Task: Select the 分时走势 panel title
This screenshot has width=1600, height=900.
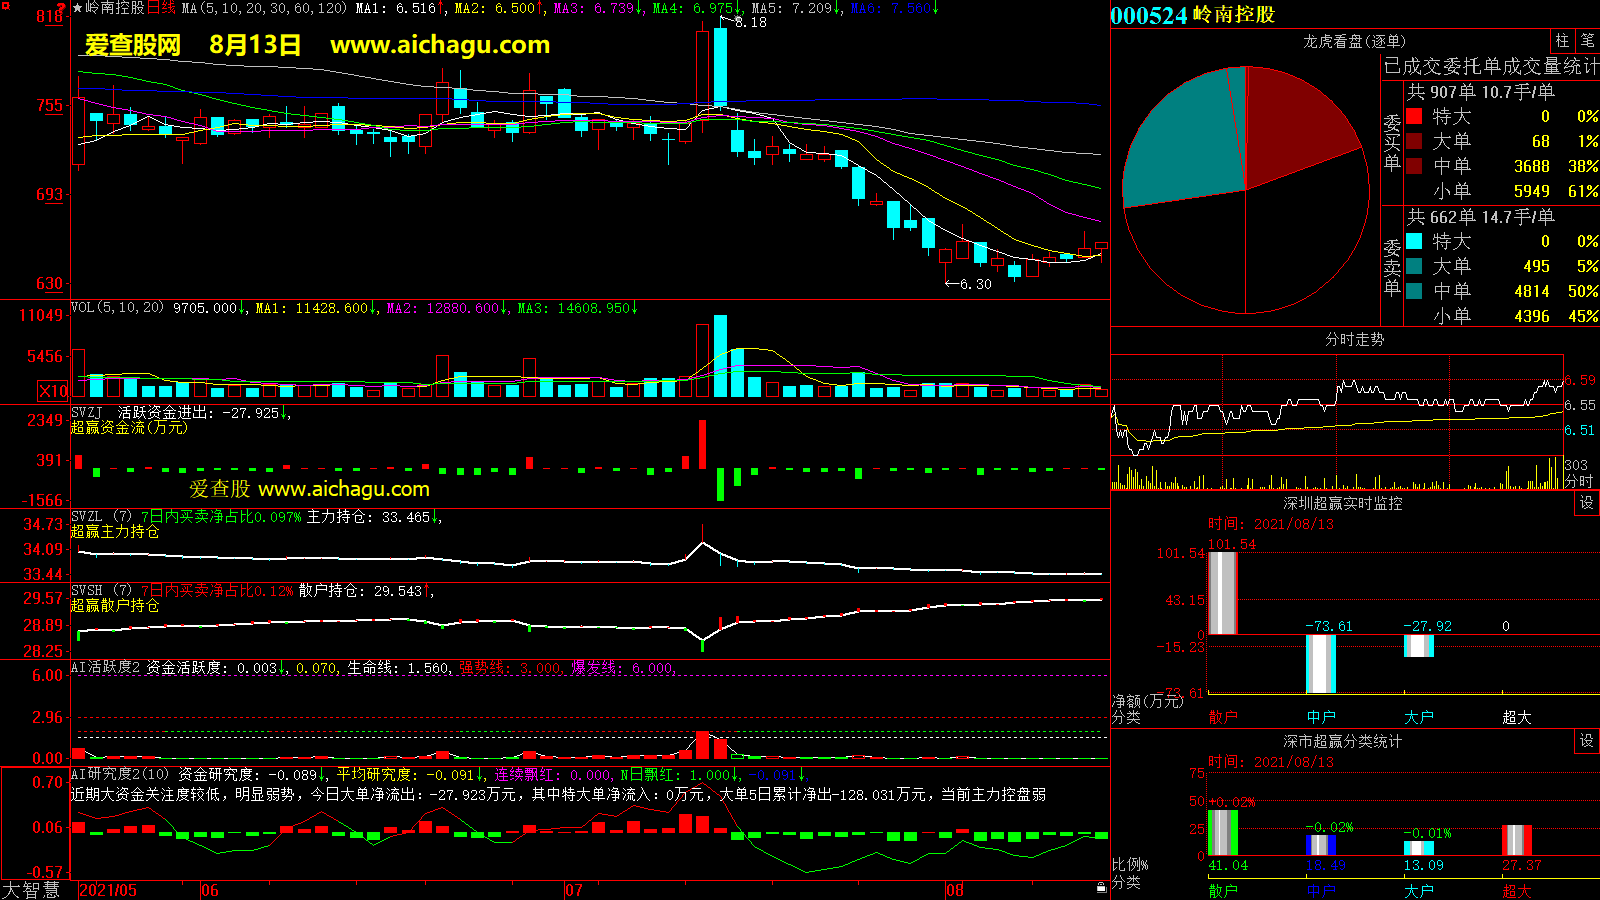Action: pos(1354,340)
